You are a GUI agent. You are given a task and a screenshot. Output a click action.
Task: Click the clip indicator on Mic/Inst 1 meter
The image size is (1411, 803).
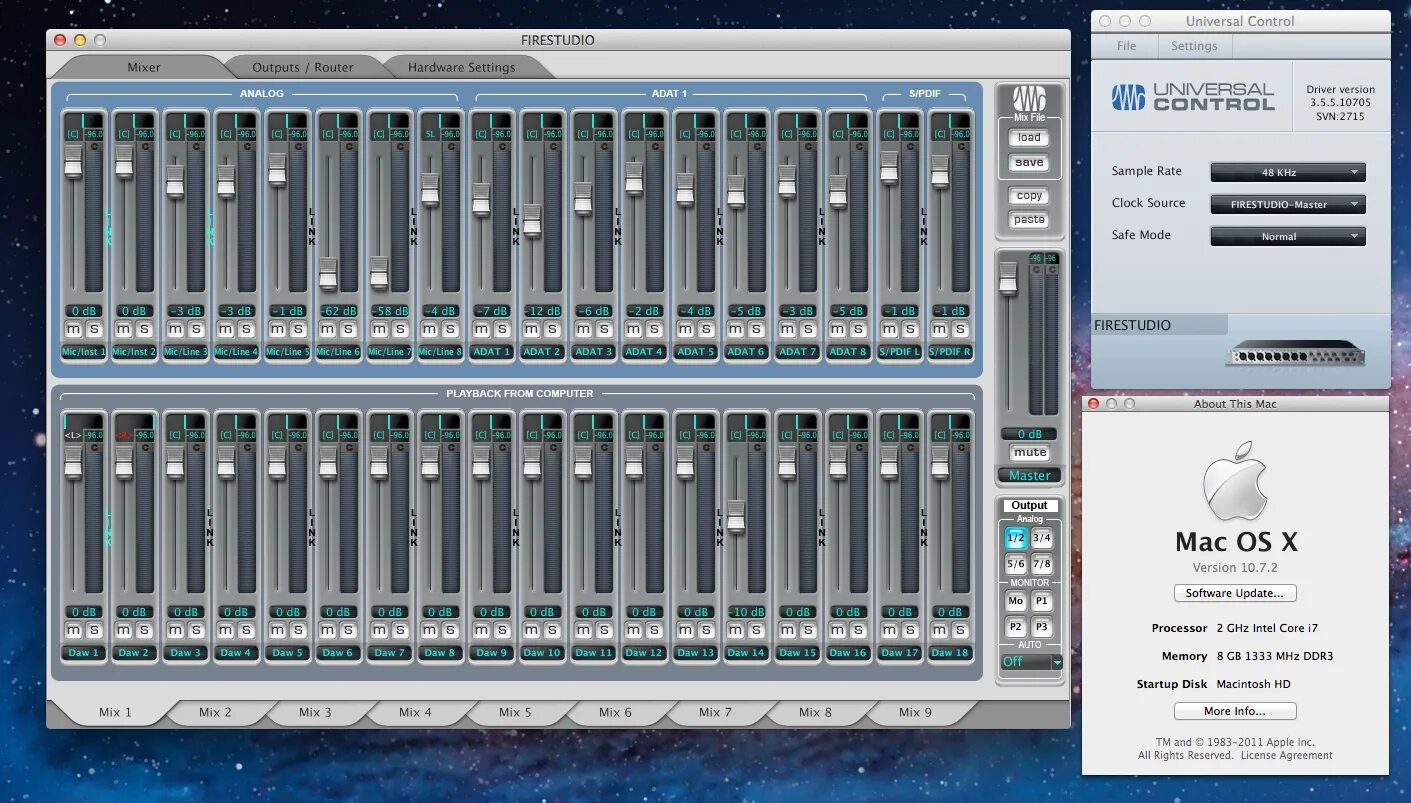coord(94,145)
